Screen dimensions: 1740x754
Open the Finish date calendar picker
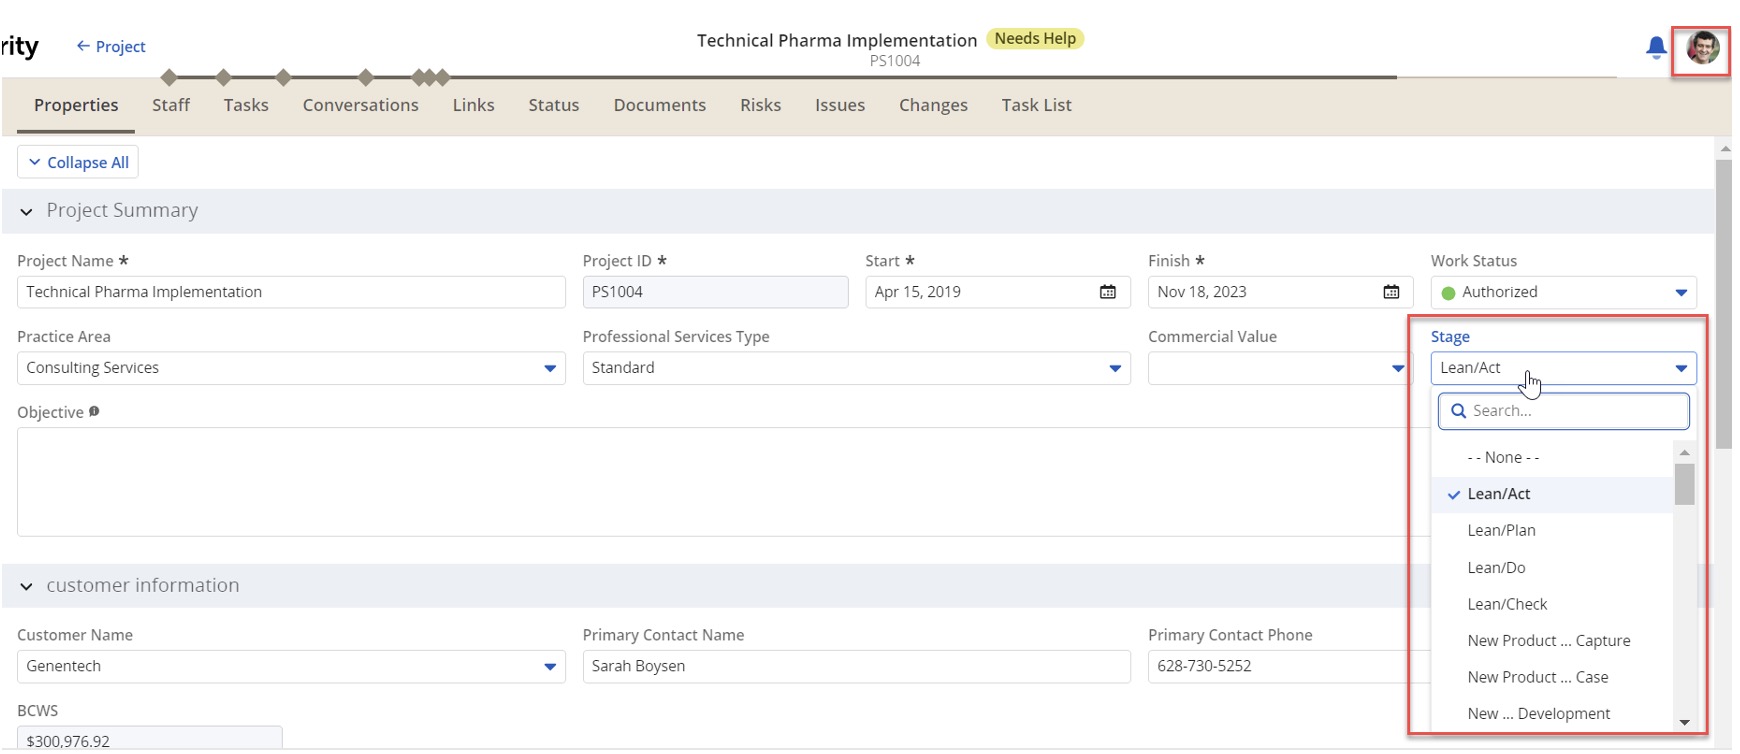1391,292
